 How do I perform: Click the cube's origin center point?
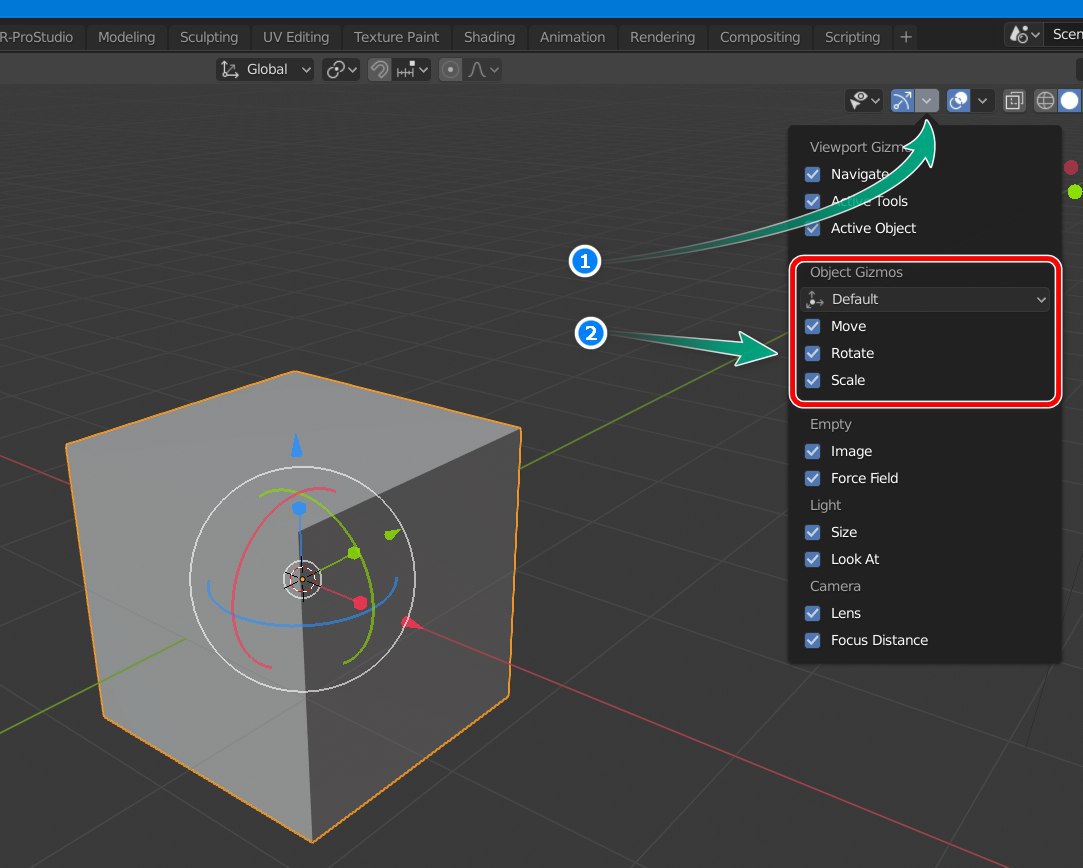click(x=302, y=579)
